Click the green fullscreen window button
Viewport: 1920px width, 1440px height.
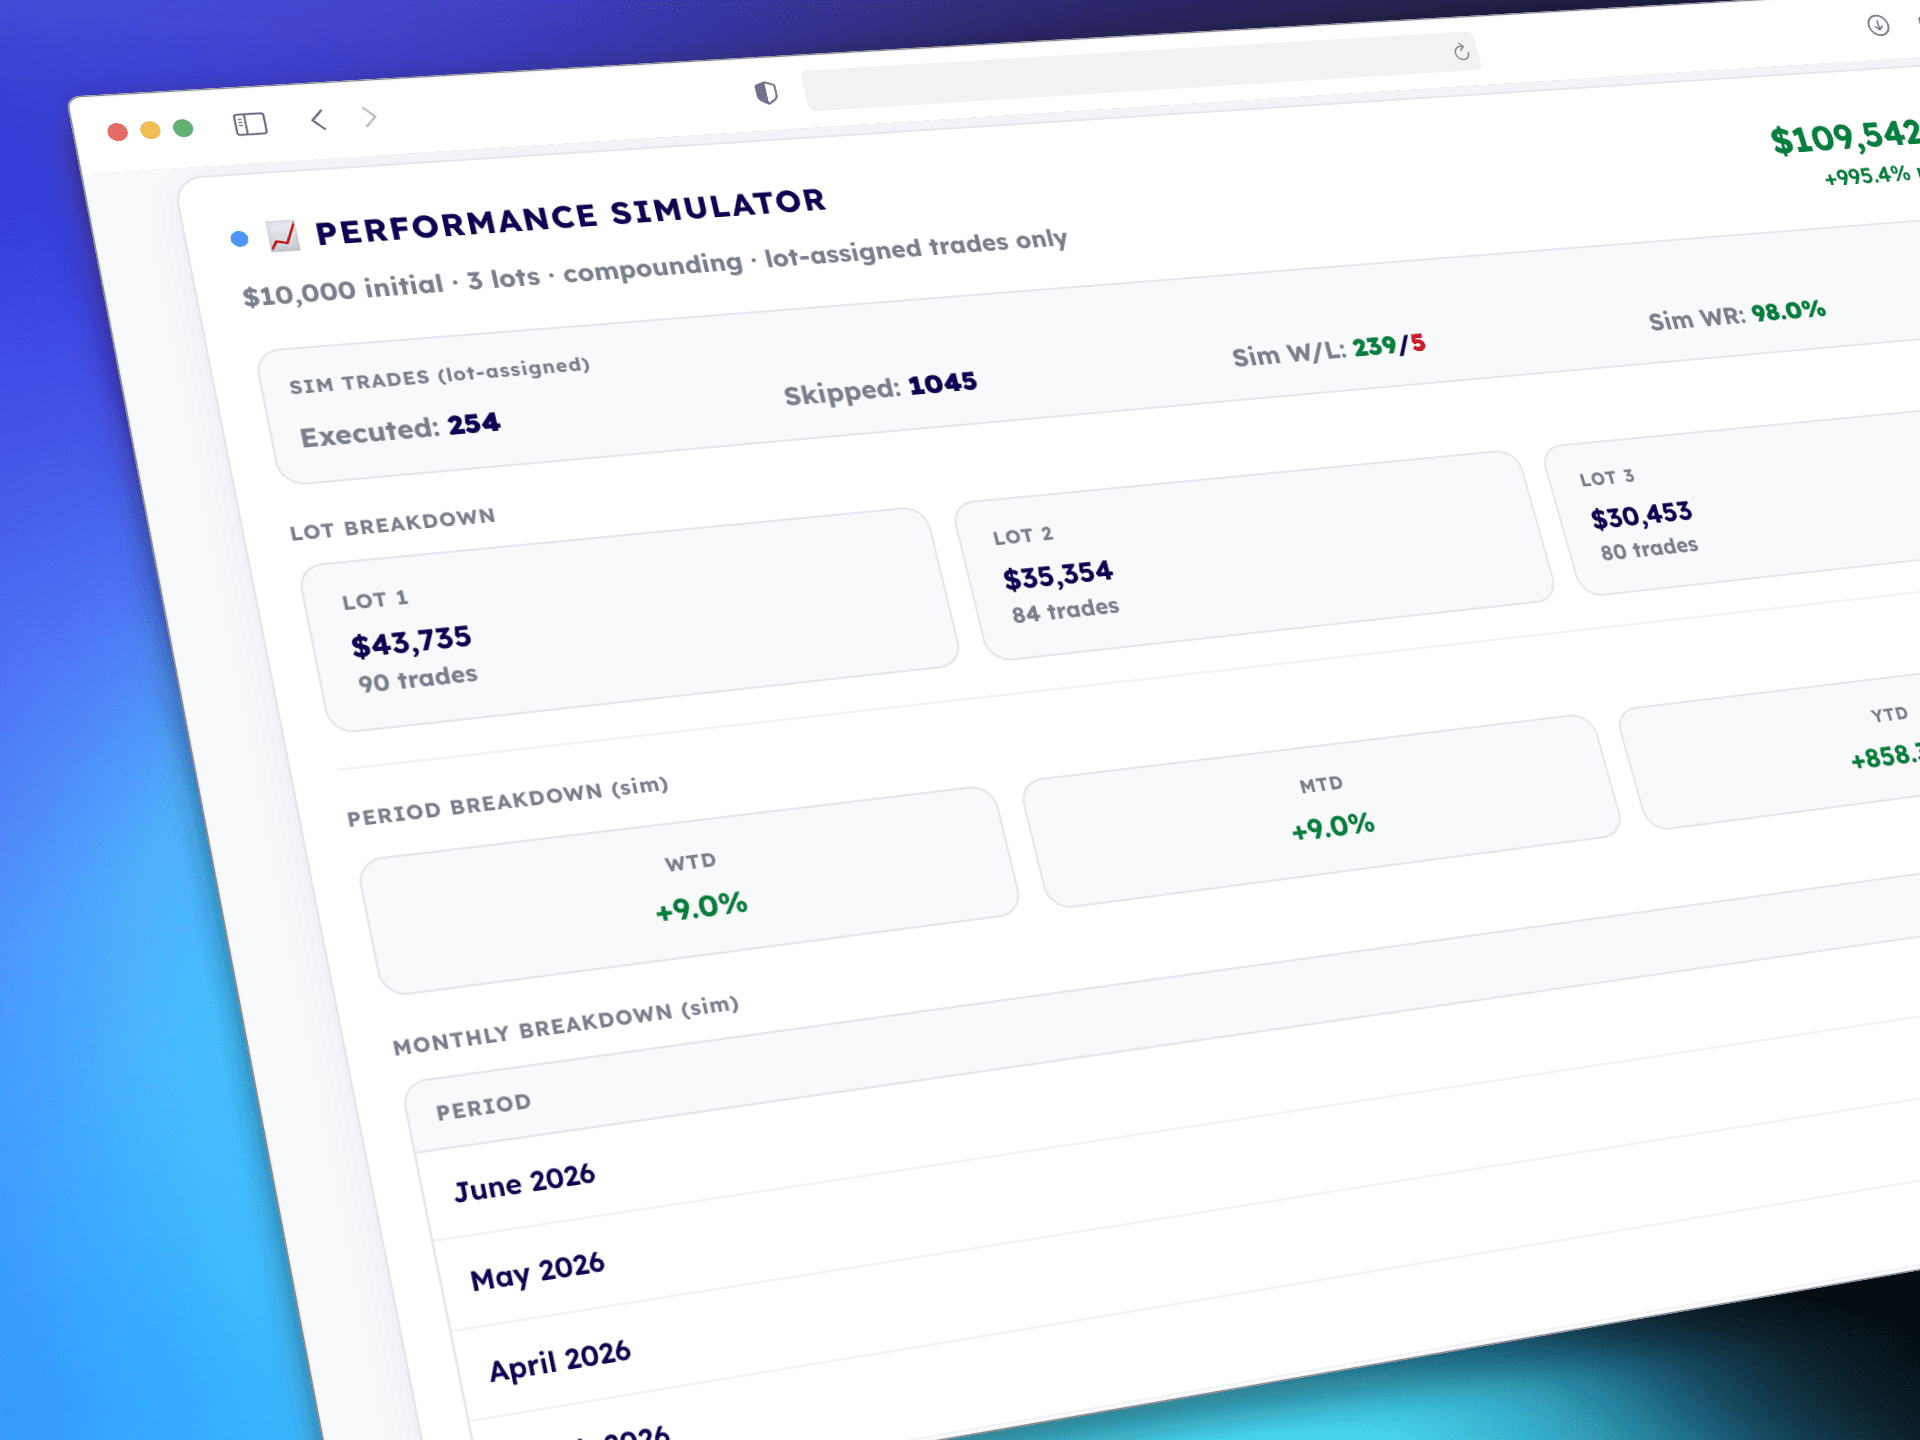pos(183,128)
